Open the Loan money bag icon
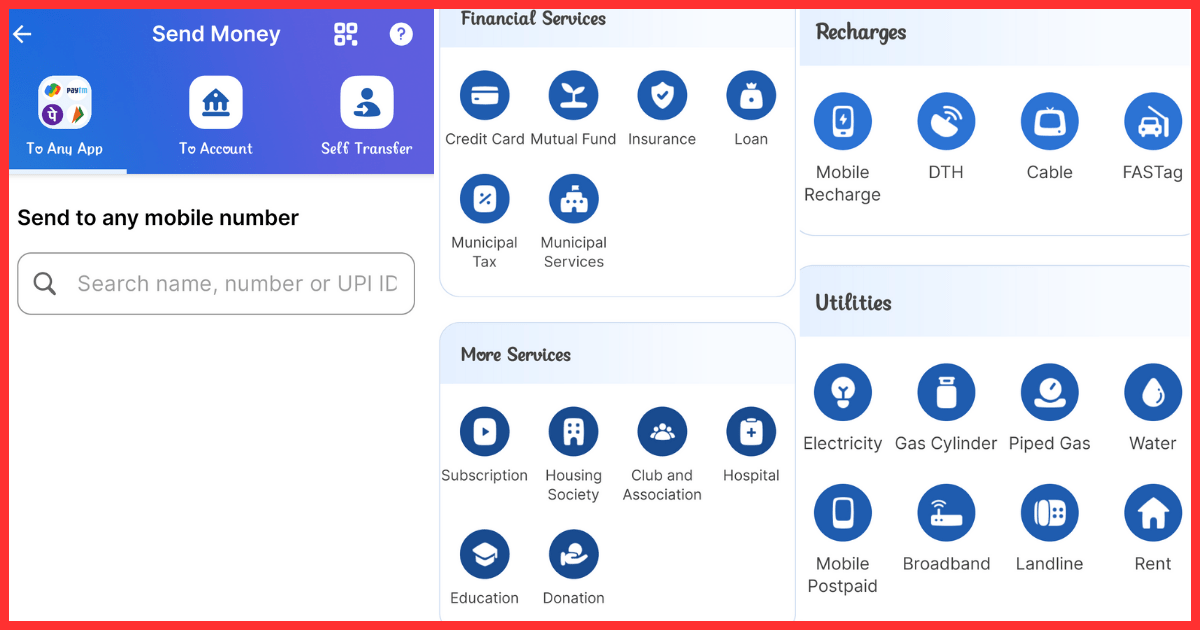 [x=751, y=96]
